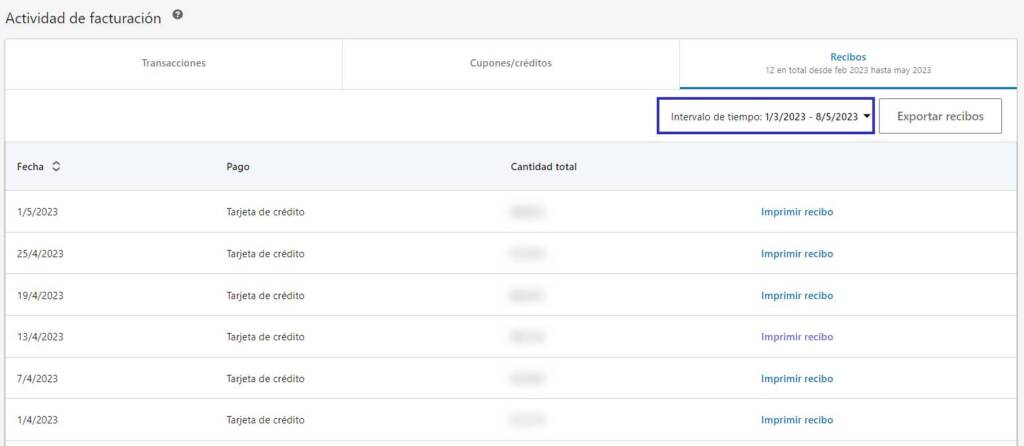
Task: Click the Cantidad total column header
Action: click(x=543, y=166)
